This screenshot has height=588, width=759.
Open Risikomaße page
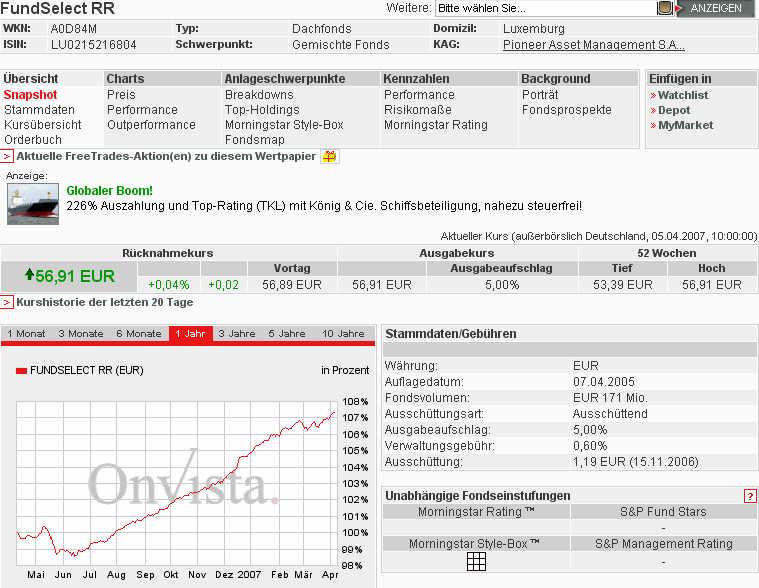pos(418,110)
